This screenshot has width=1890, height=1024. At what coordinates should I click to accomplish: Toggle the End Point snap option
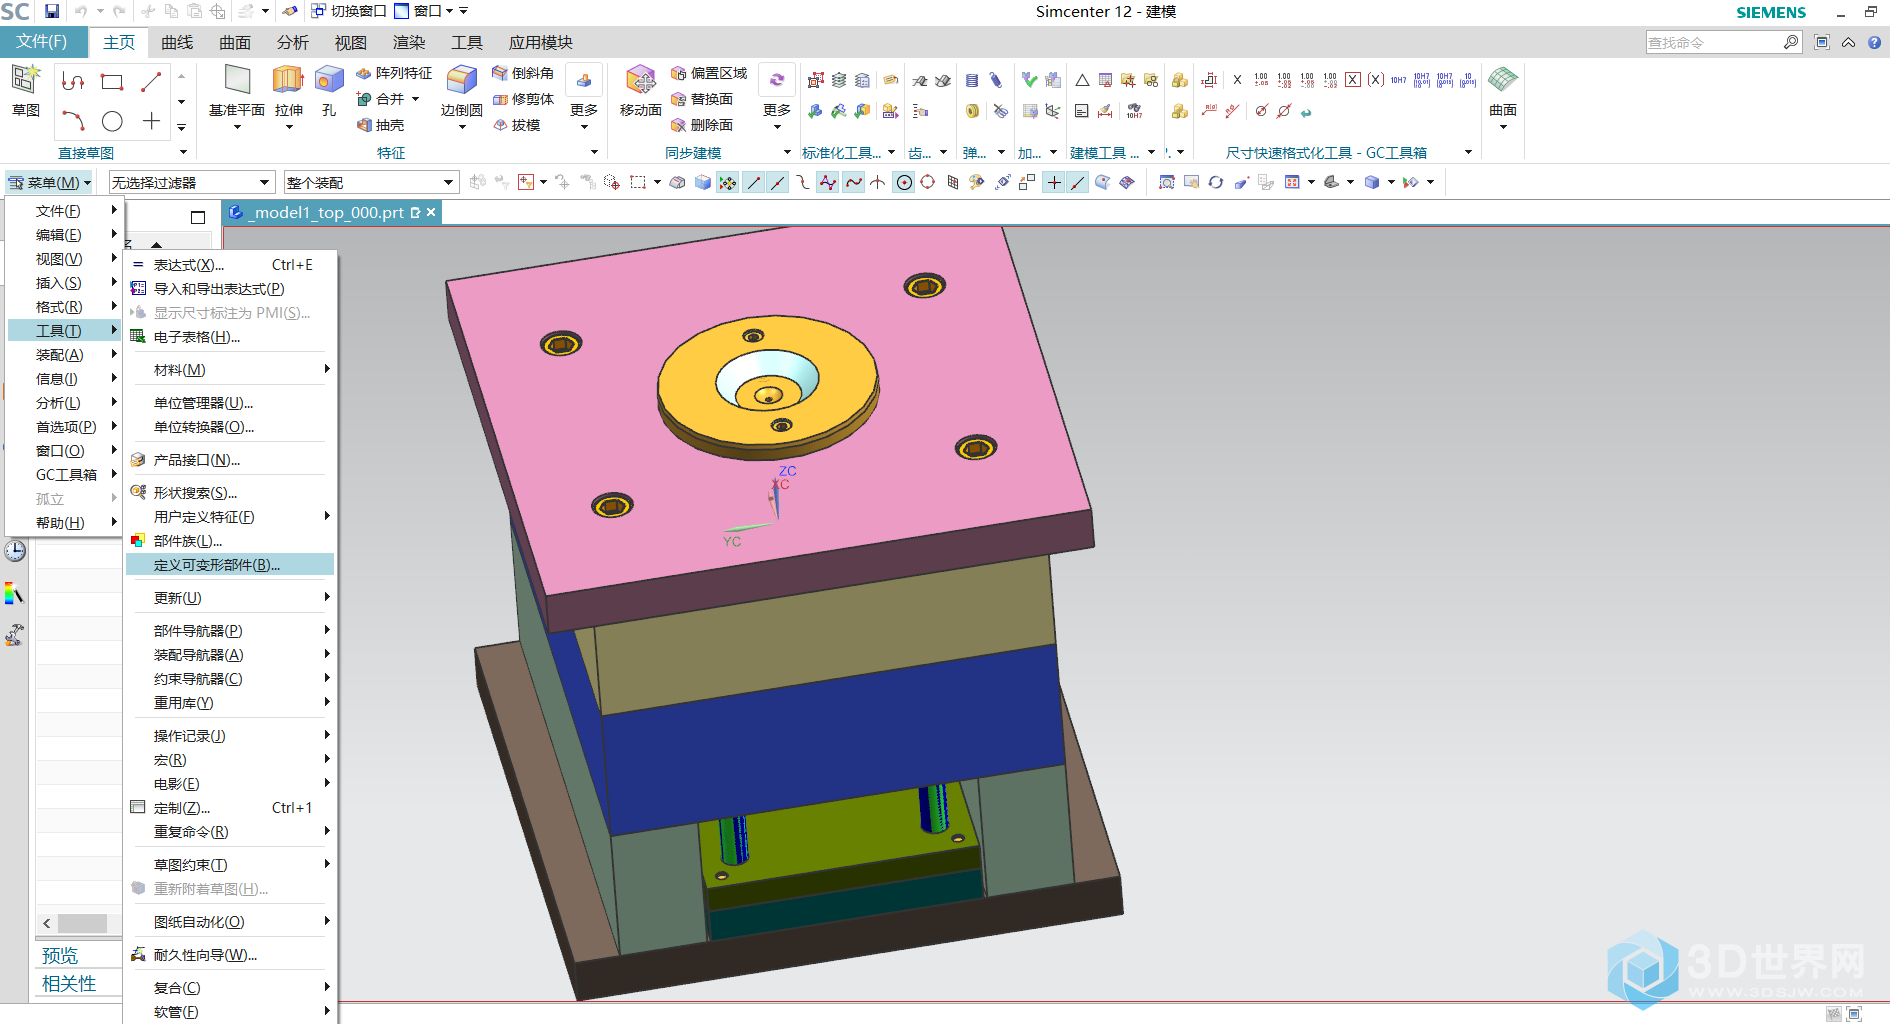[x=754, y=182]
